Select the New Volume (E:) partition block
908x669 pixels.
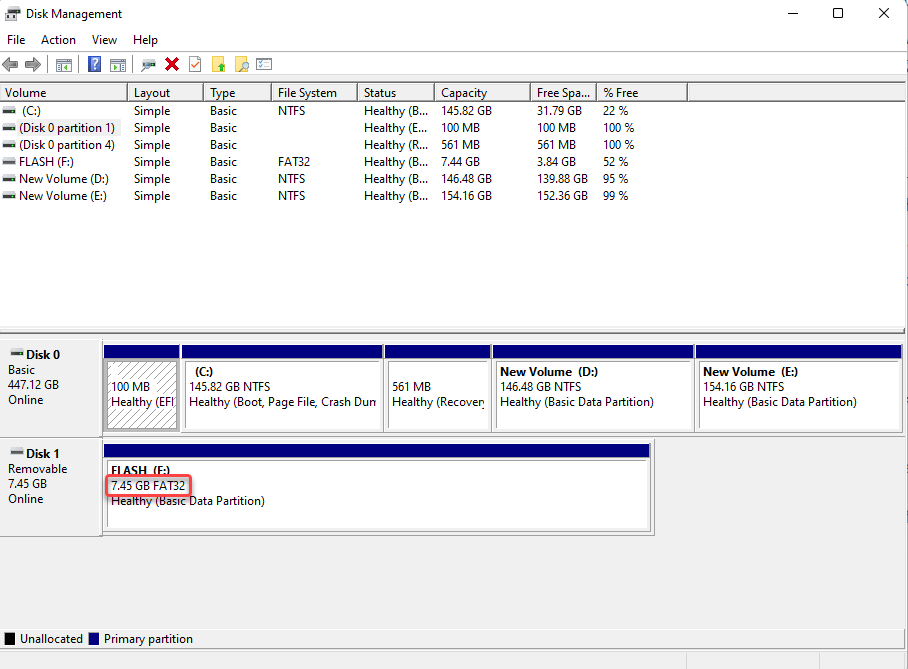point(797,390)
